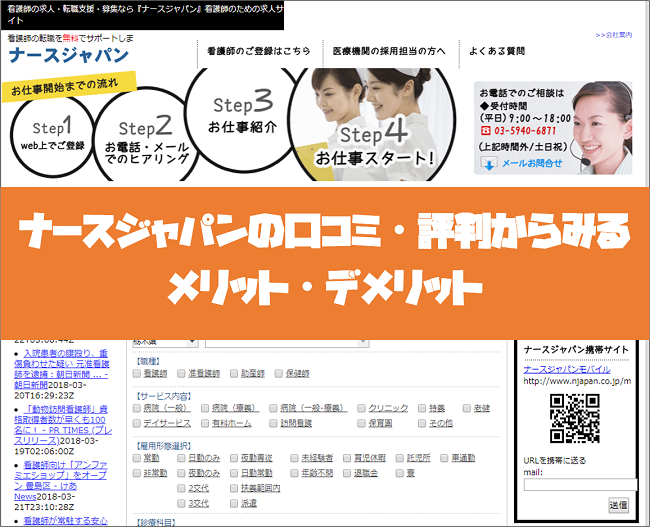650x527 pixels.
Task: Click the ナースジャパンモバイル link
Action: (x=568, y=369)
